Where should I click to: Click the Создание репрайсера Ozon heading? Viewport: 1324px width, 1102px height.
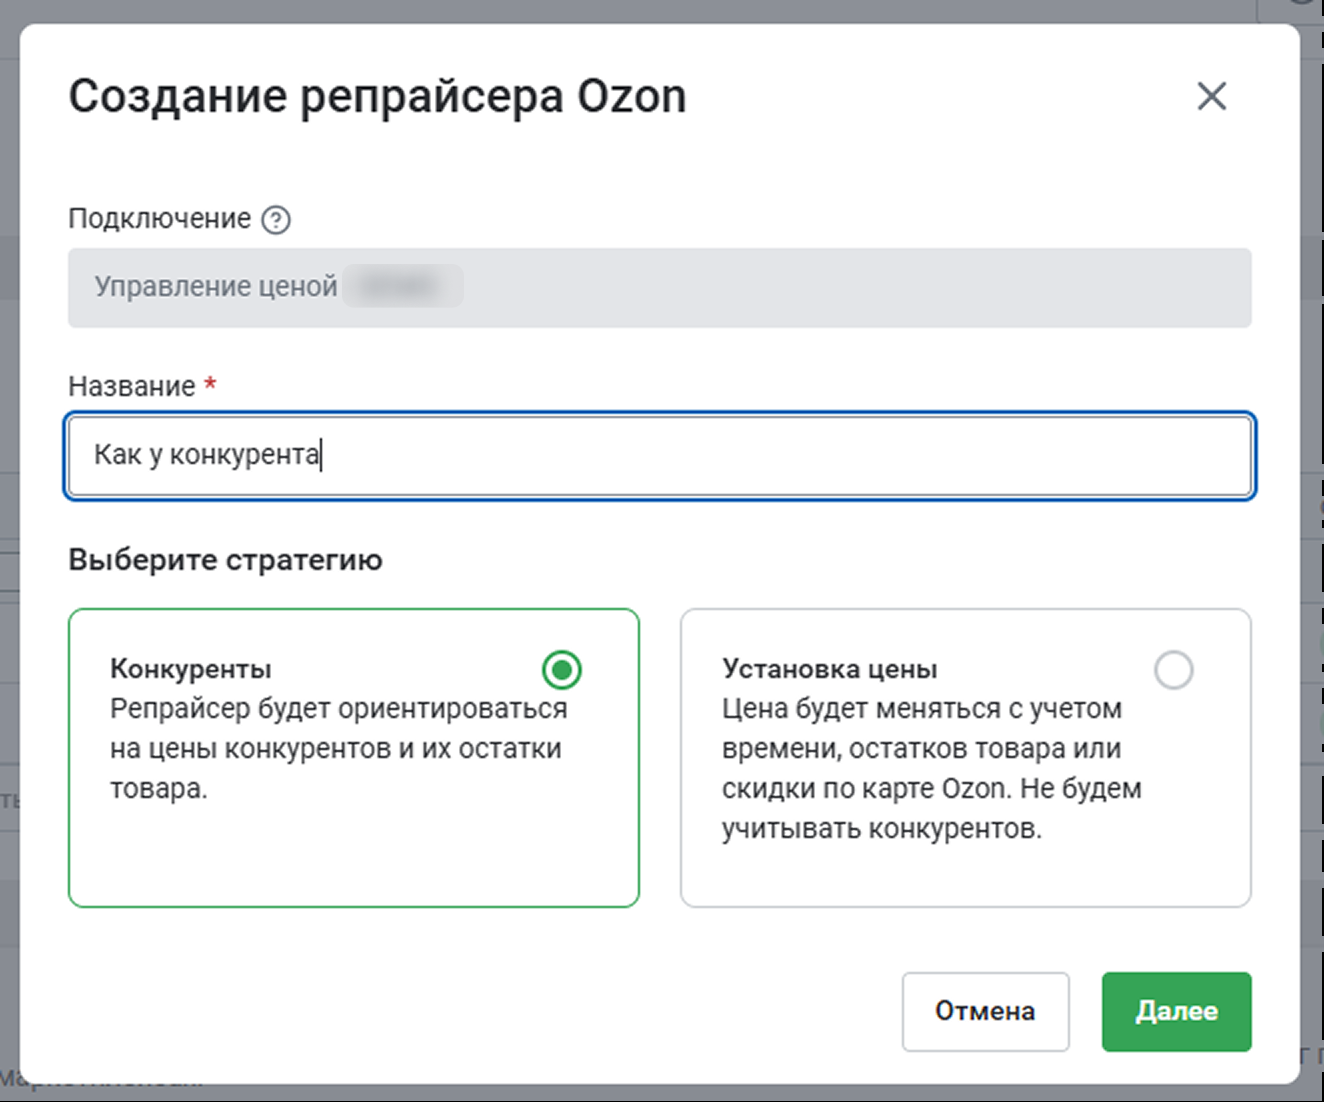coord(377,97)
